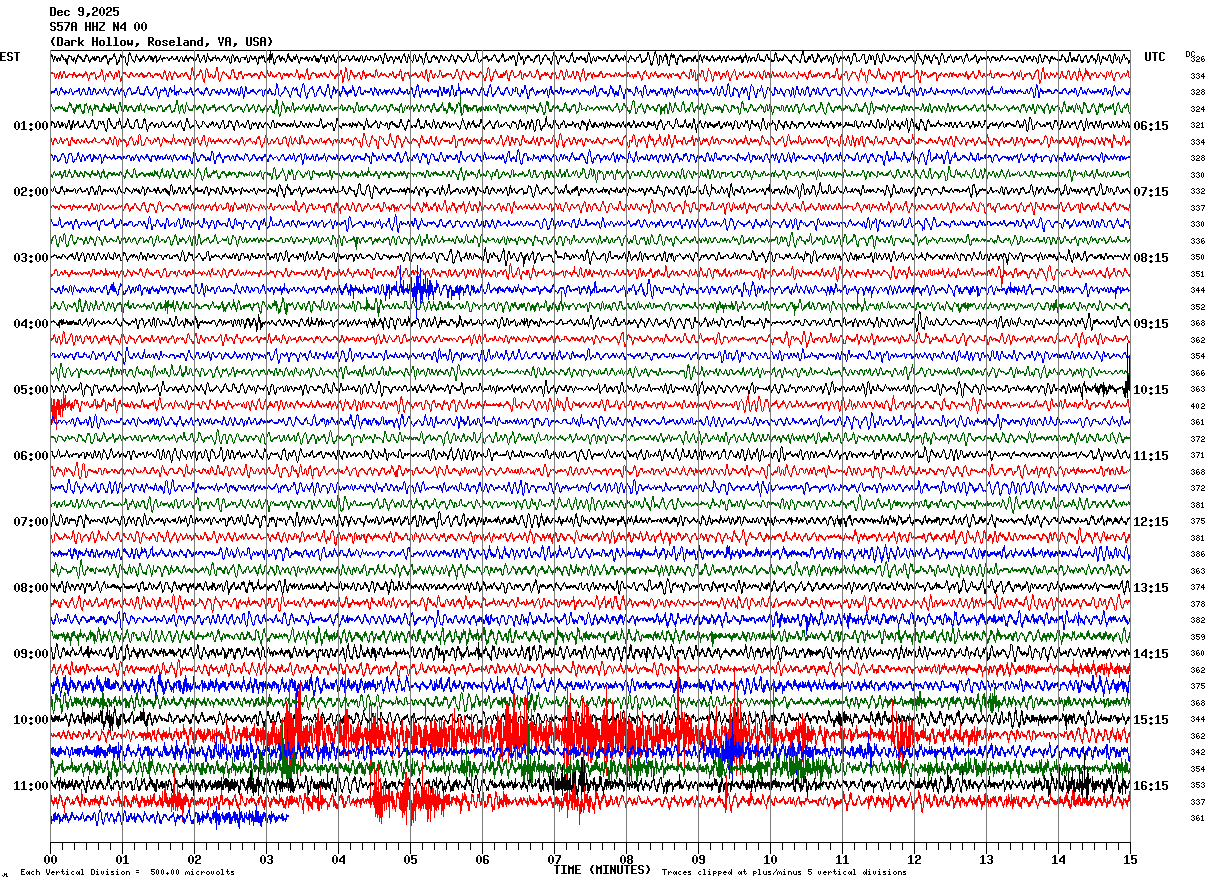Select DC offset value '353'
The height and width of the screenshot is (886, 1210).
[x=1197, y=786]
